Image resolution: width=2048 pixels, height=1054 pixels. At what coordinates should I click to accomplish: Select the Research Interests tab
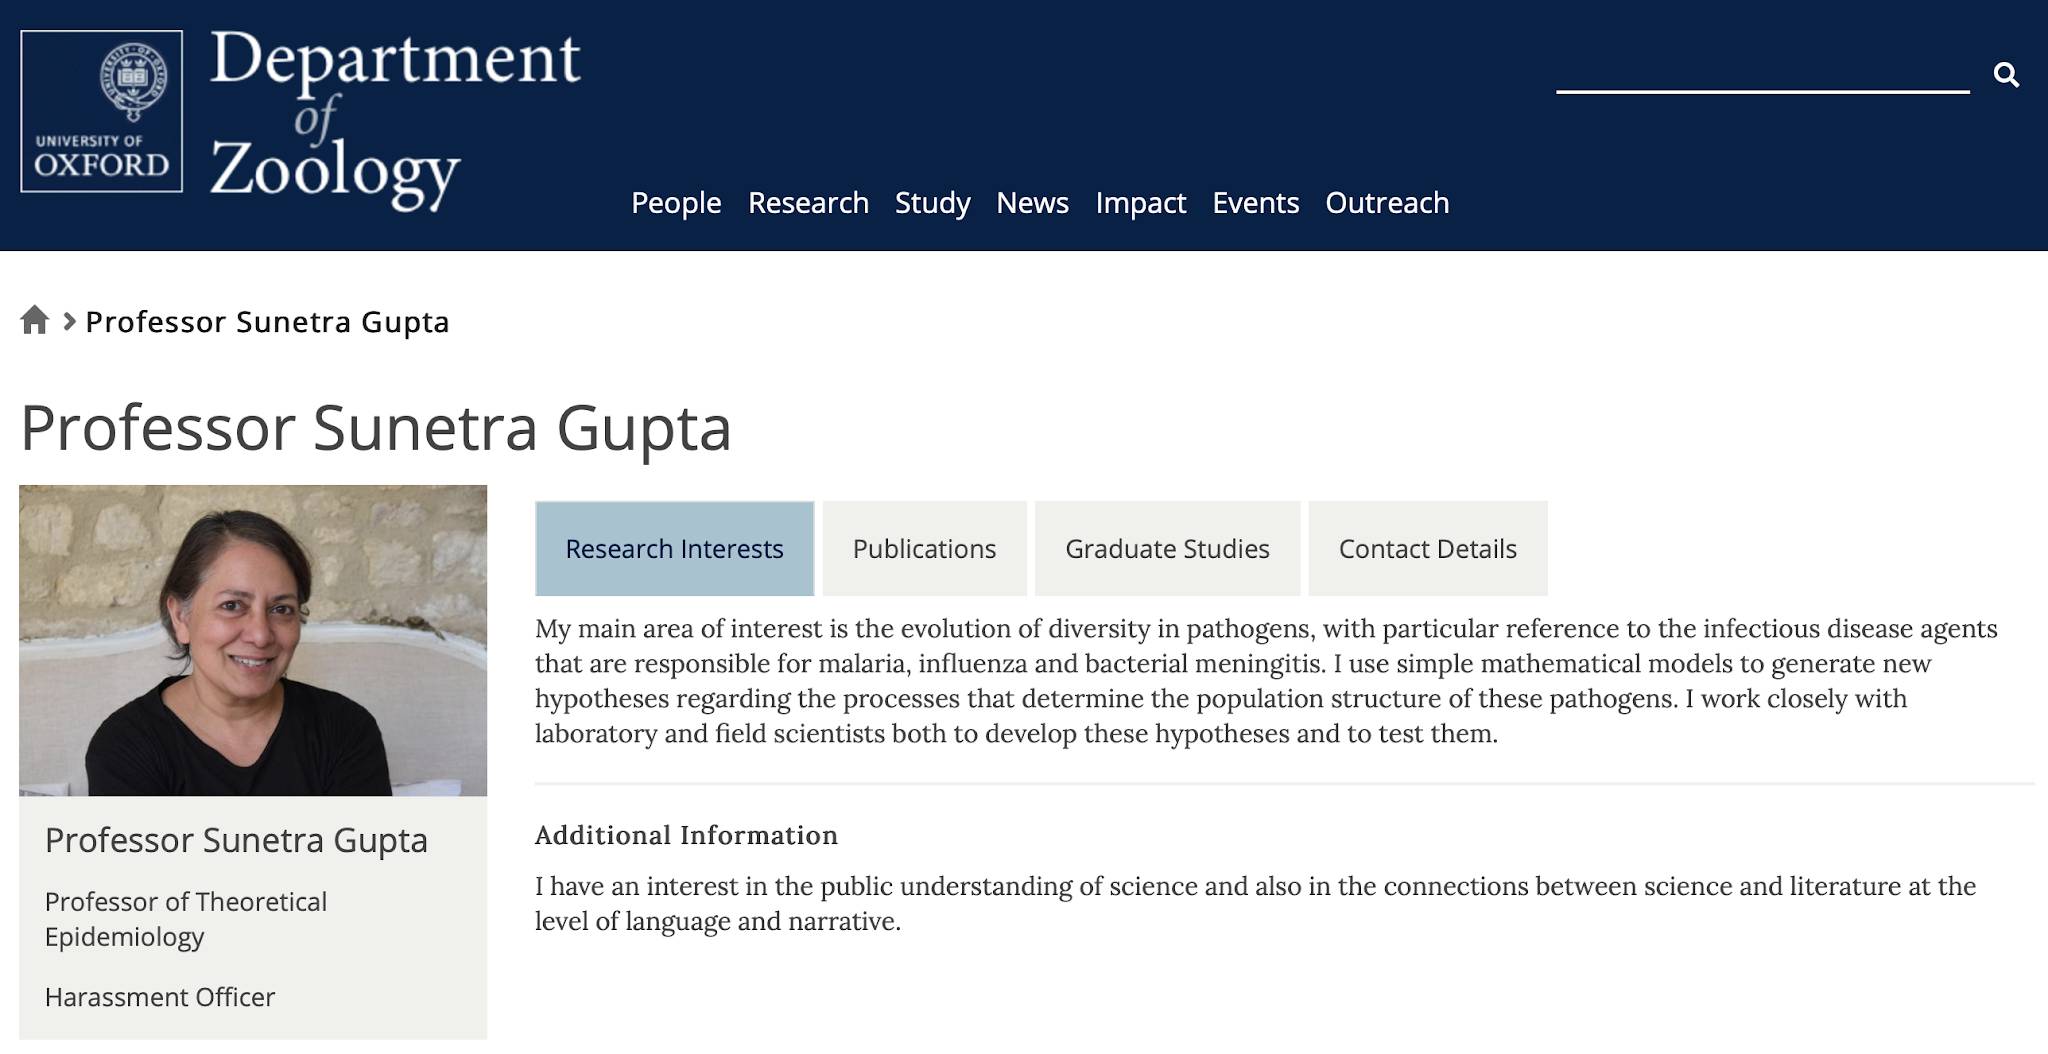[x=675, y=549]
